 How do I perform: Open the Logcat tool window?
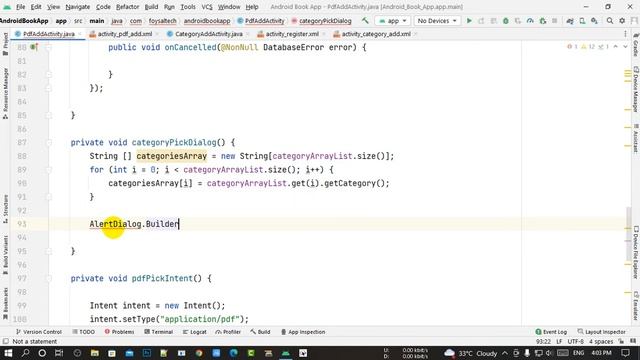tap(194, 332)
